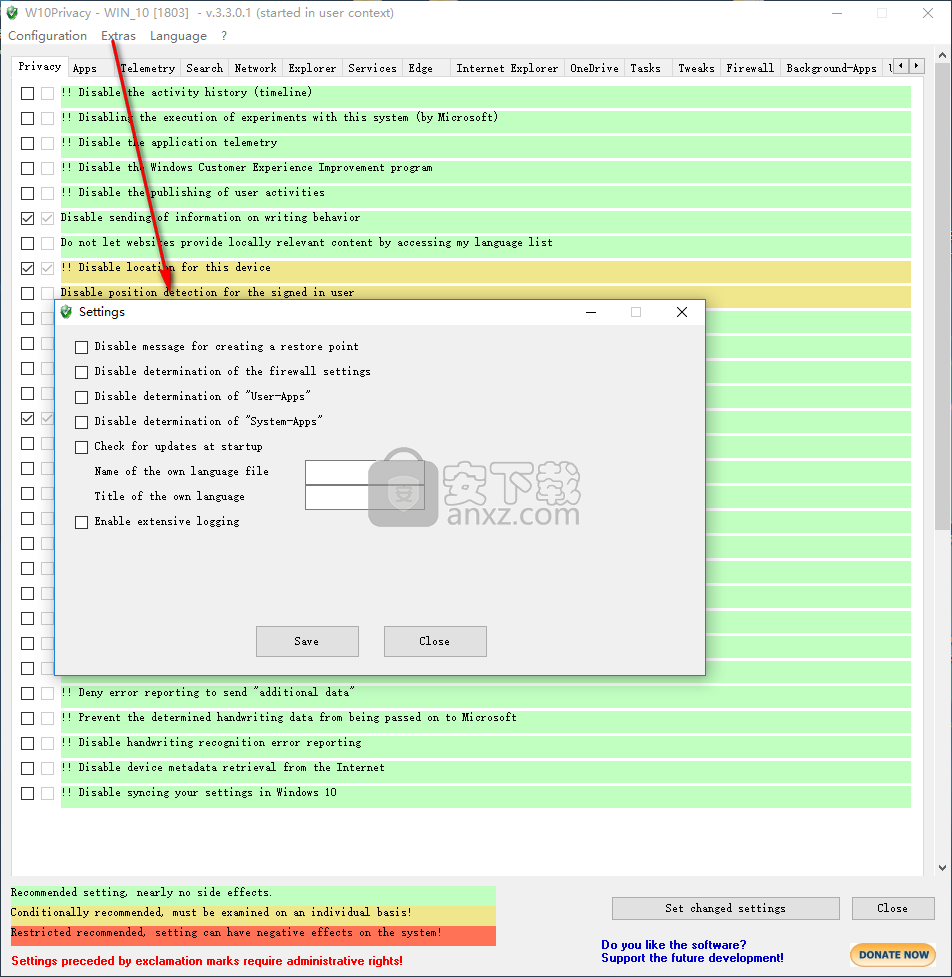Uncheck 'Disable sending of information on writing behavior'
This screenshot has width=952, height=977.
pos(27,218)
